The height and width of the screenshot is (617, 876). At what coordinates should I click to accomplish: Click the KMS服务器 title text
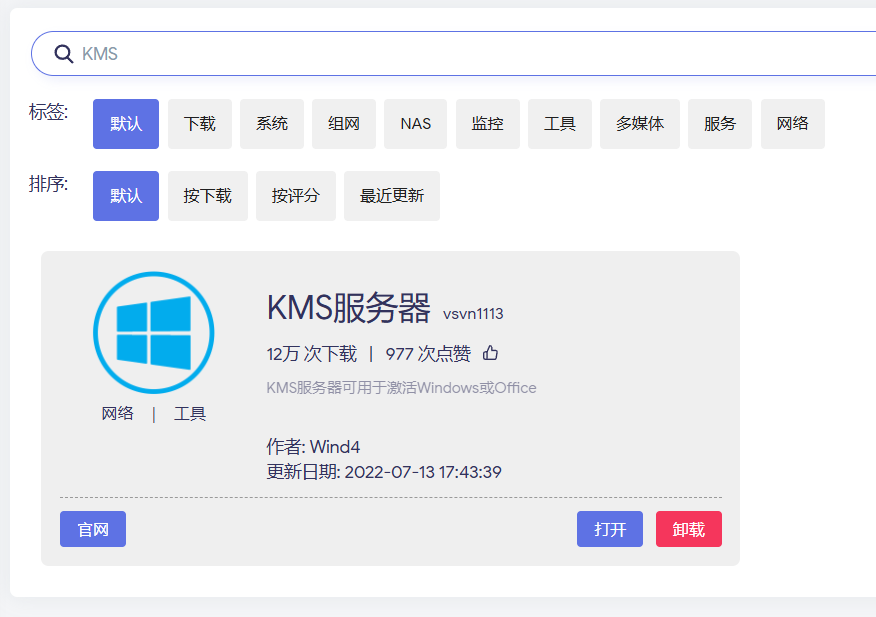[349, 308]
